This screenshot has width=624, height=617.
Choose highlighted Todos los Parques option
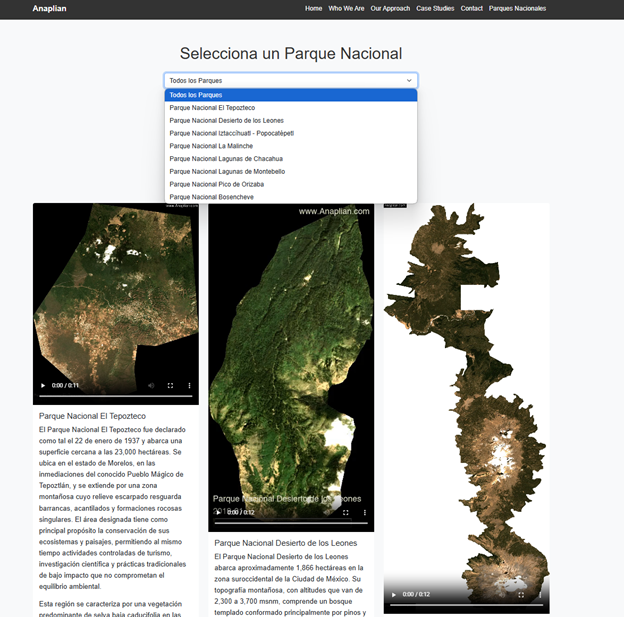click(291, 95)
